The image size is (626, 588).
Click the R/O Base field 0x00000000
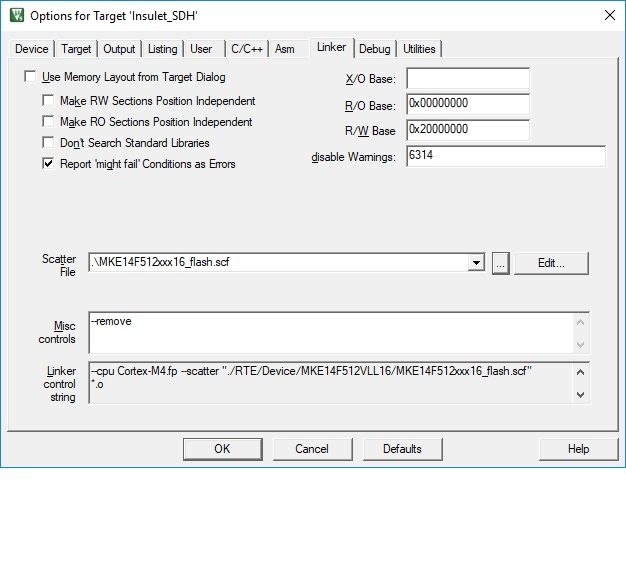(x=468, y=104)
